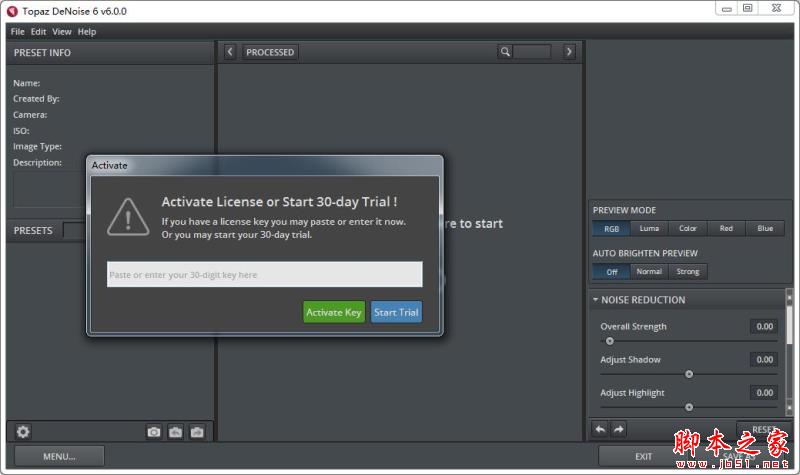Image resolution: width=800 pixels, height=475 pixels.
Task: Select Red preview mode
Action: click(x=726, y=229)
